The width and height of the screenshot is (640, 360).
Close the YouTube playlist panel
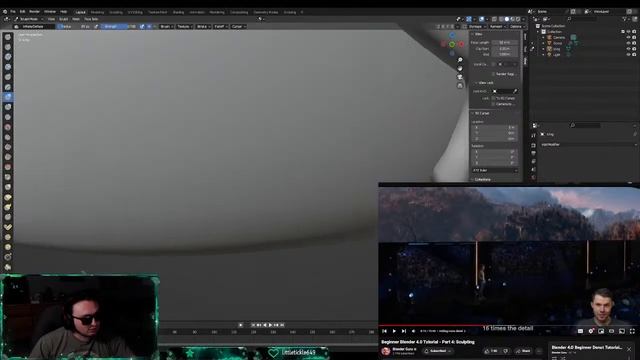click(x=629, y=349)
